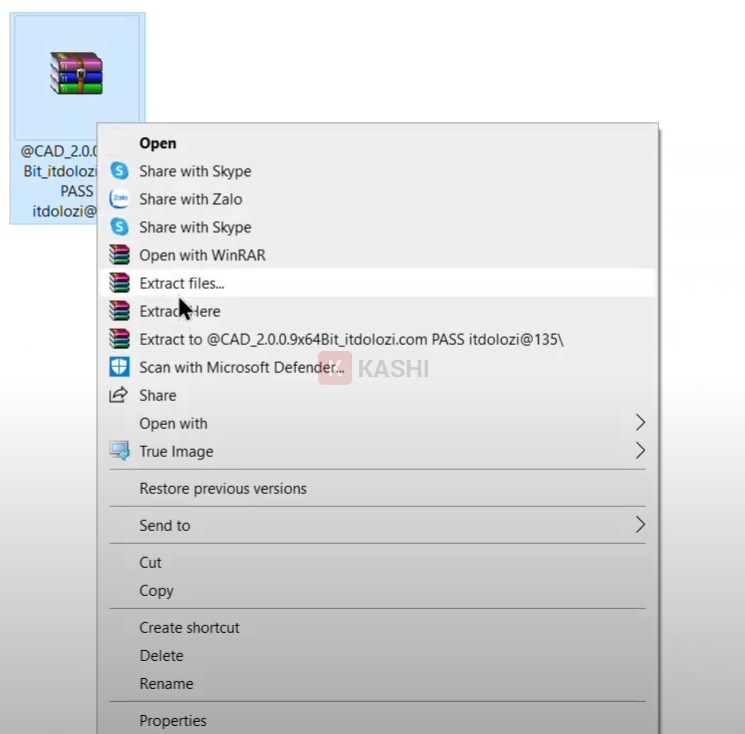Select Extract to @CAD_2.0.0.9x64Bit folder option
Image resolution: width=745 pixels, height=734 pixels.
[x=351, y=339]
